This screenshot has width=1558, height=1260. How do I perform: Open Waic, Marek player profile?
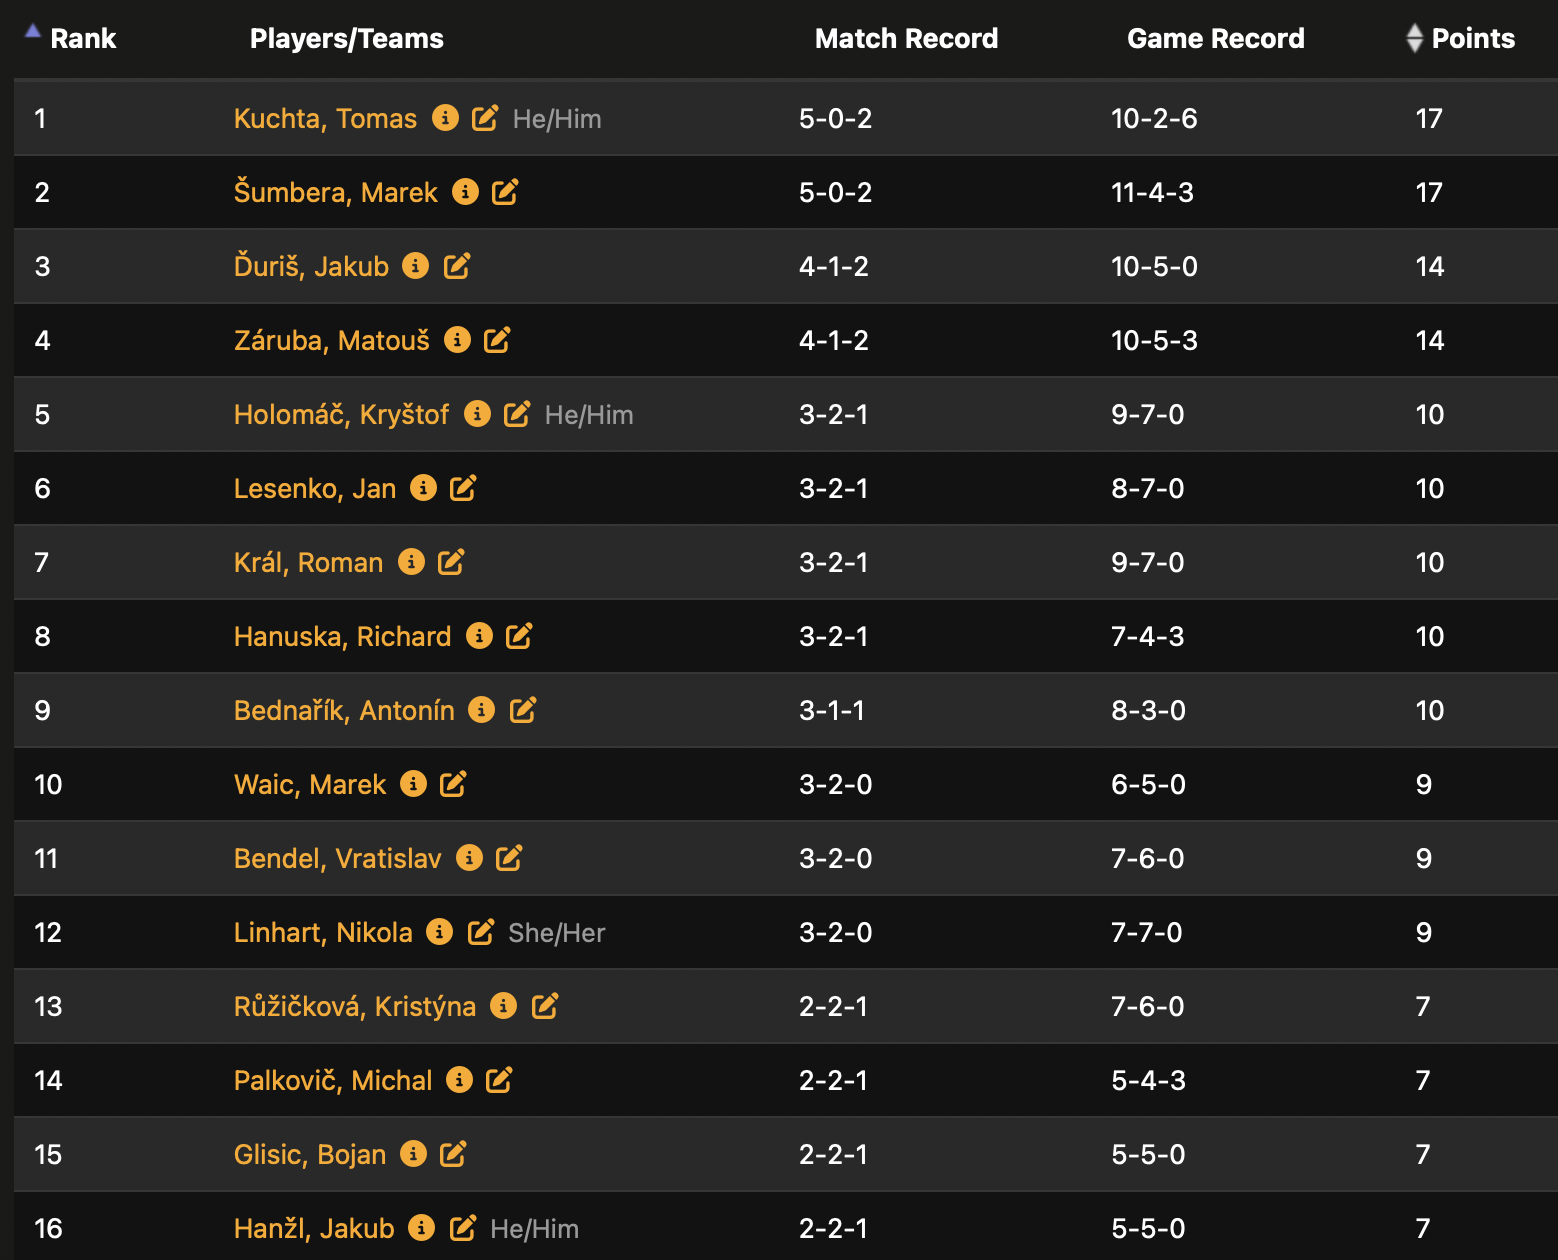pos(310,784)
